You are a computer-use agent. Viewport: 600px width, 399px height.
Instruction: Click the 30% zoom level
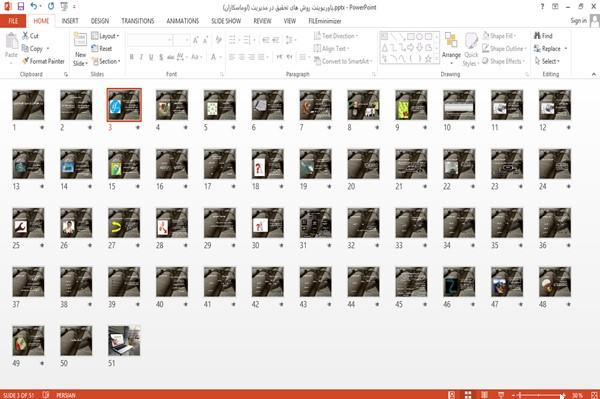point(577,395)
